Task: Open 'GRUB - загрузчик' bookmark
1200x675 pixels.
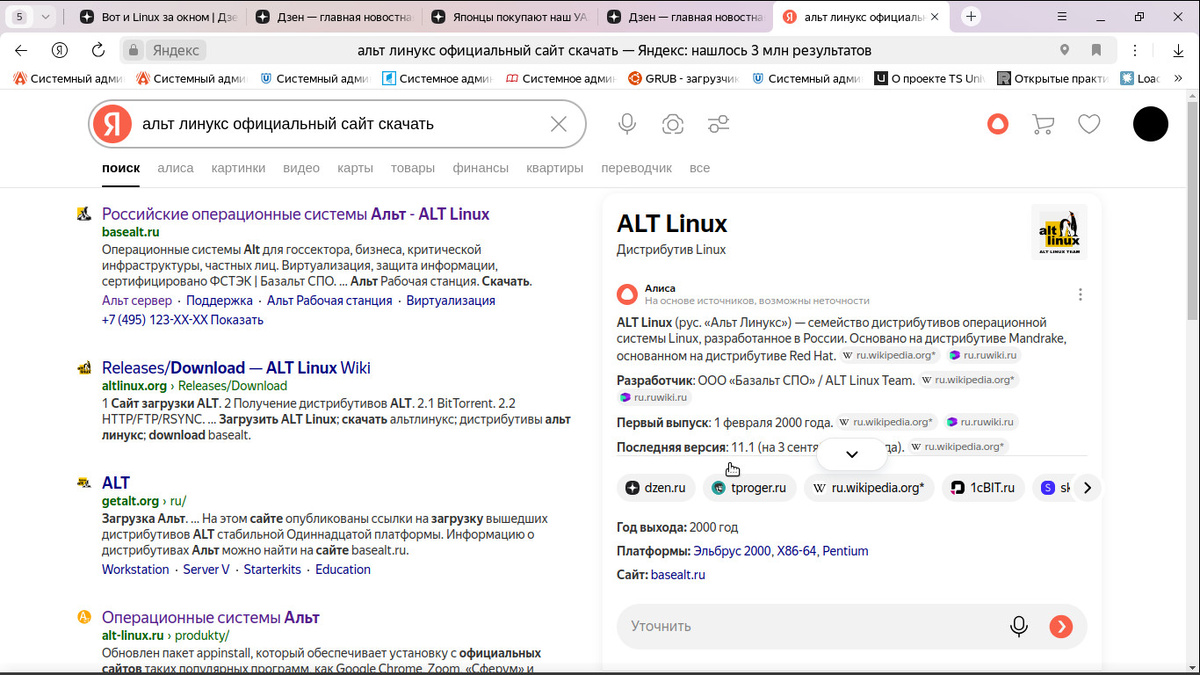Action: [x=683, y=78]
